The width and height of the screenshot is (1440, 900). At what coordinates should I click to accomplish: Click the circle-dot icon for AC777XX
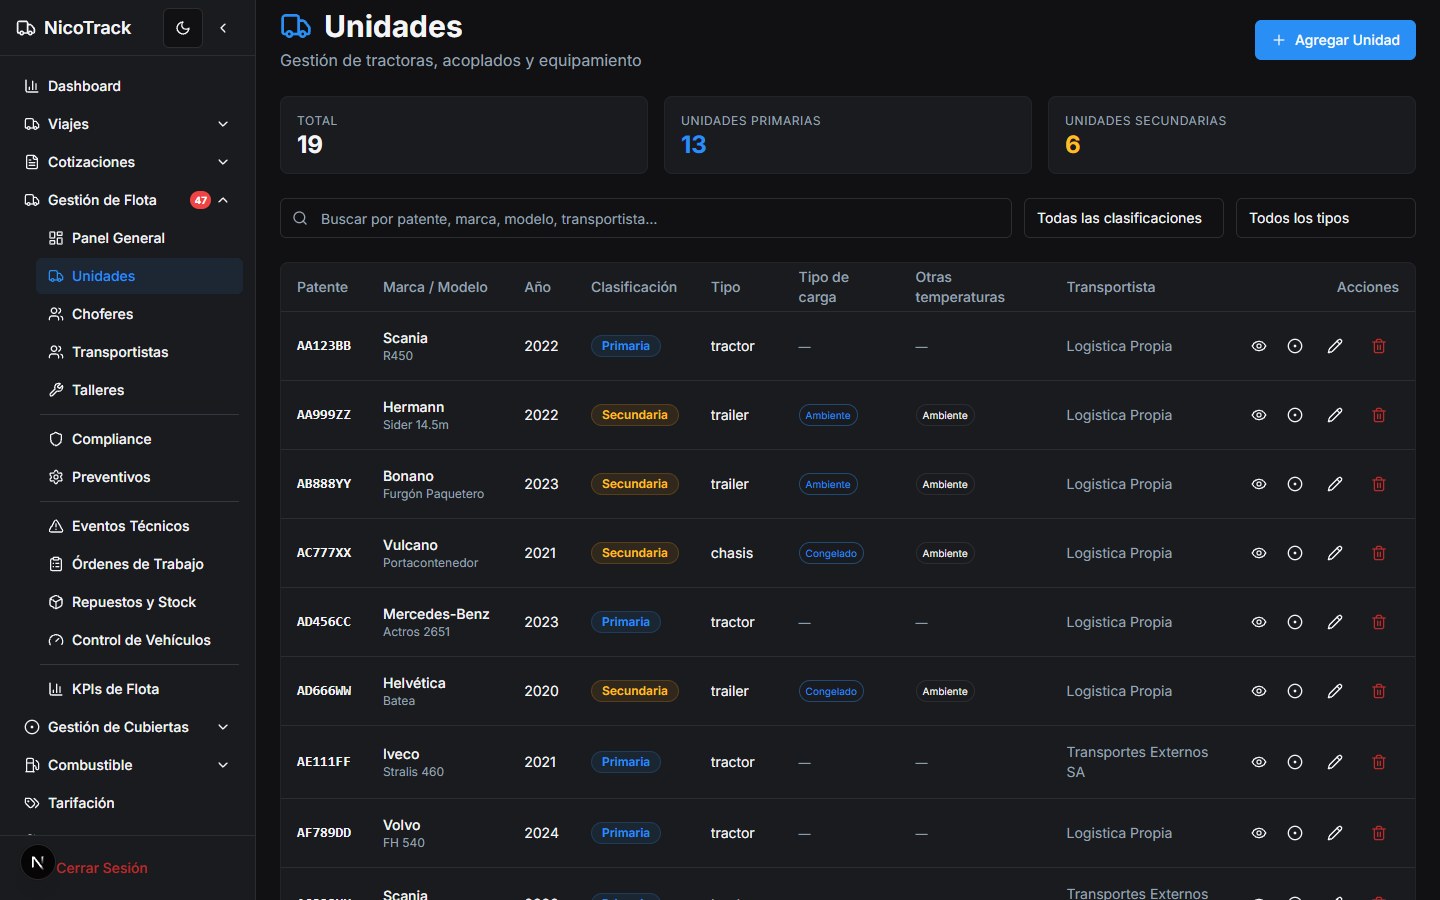pos(1295,553)
